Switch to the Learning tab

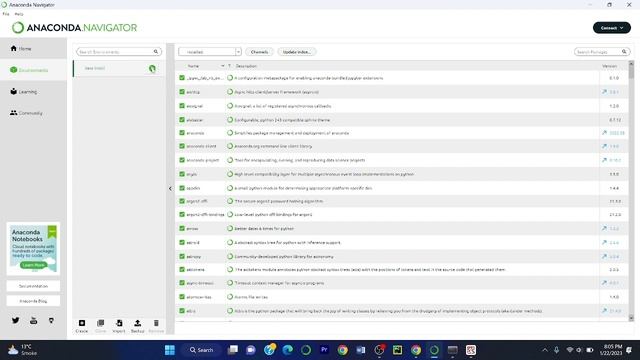(33, 91)
